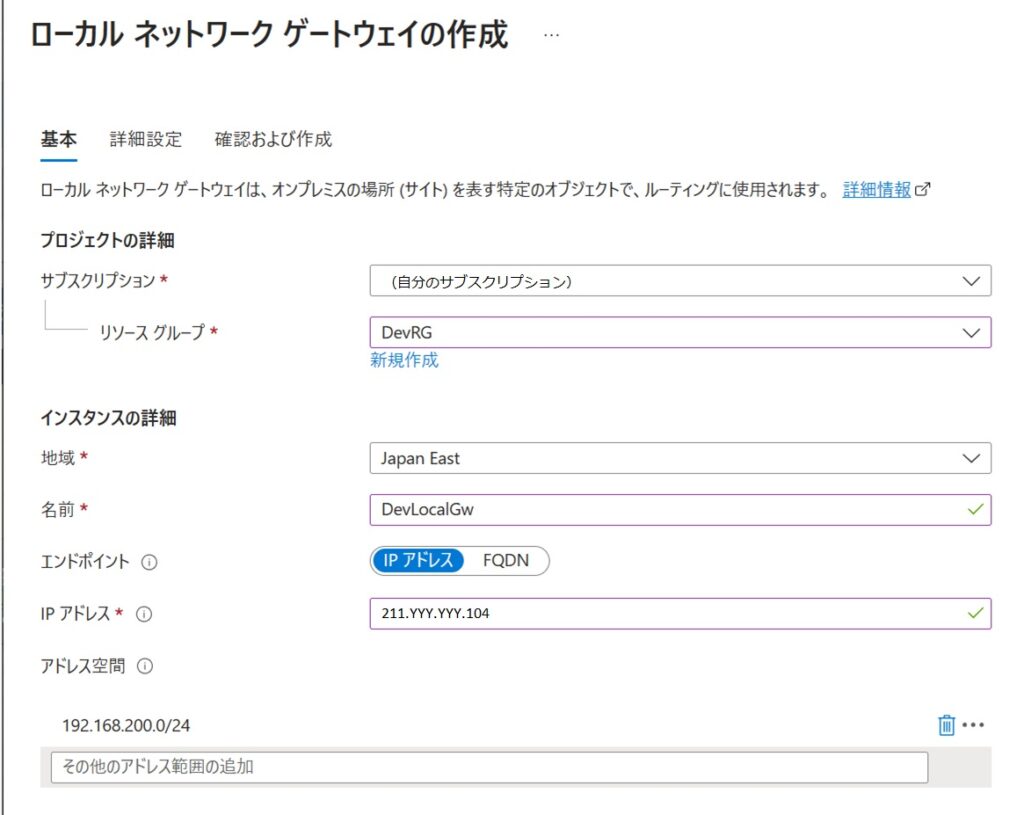The width and height of the screenshot is (1024, 815).
Task: Click the プロジェクトの詳細 heading
Action: coord(107,240)
